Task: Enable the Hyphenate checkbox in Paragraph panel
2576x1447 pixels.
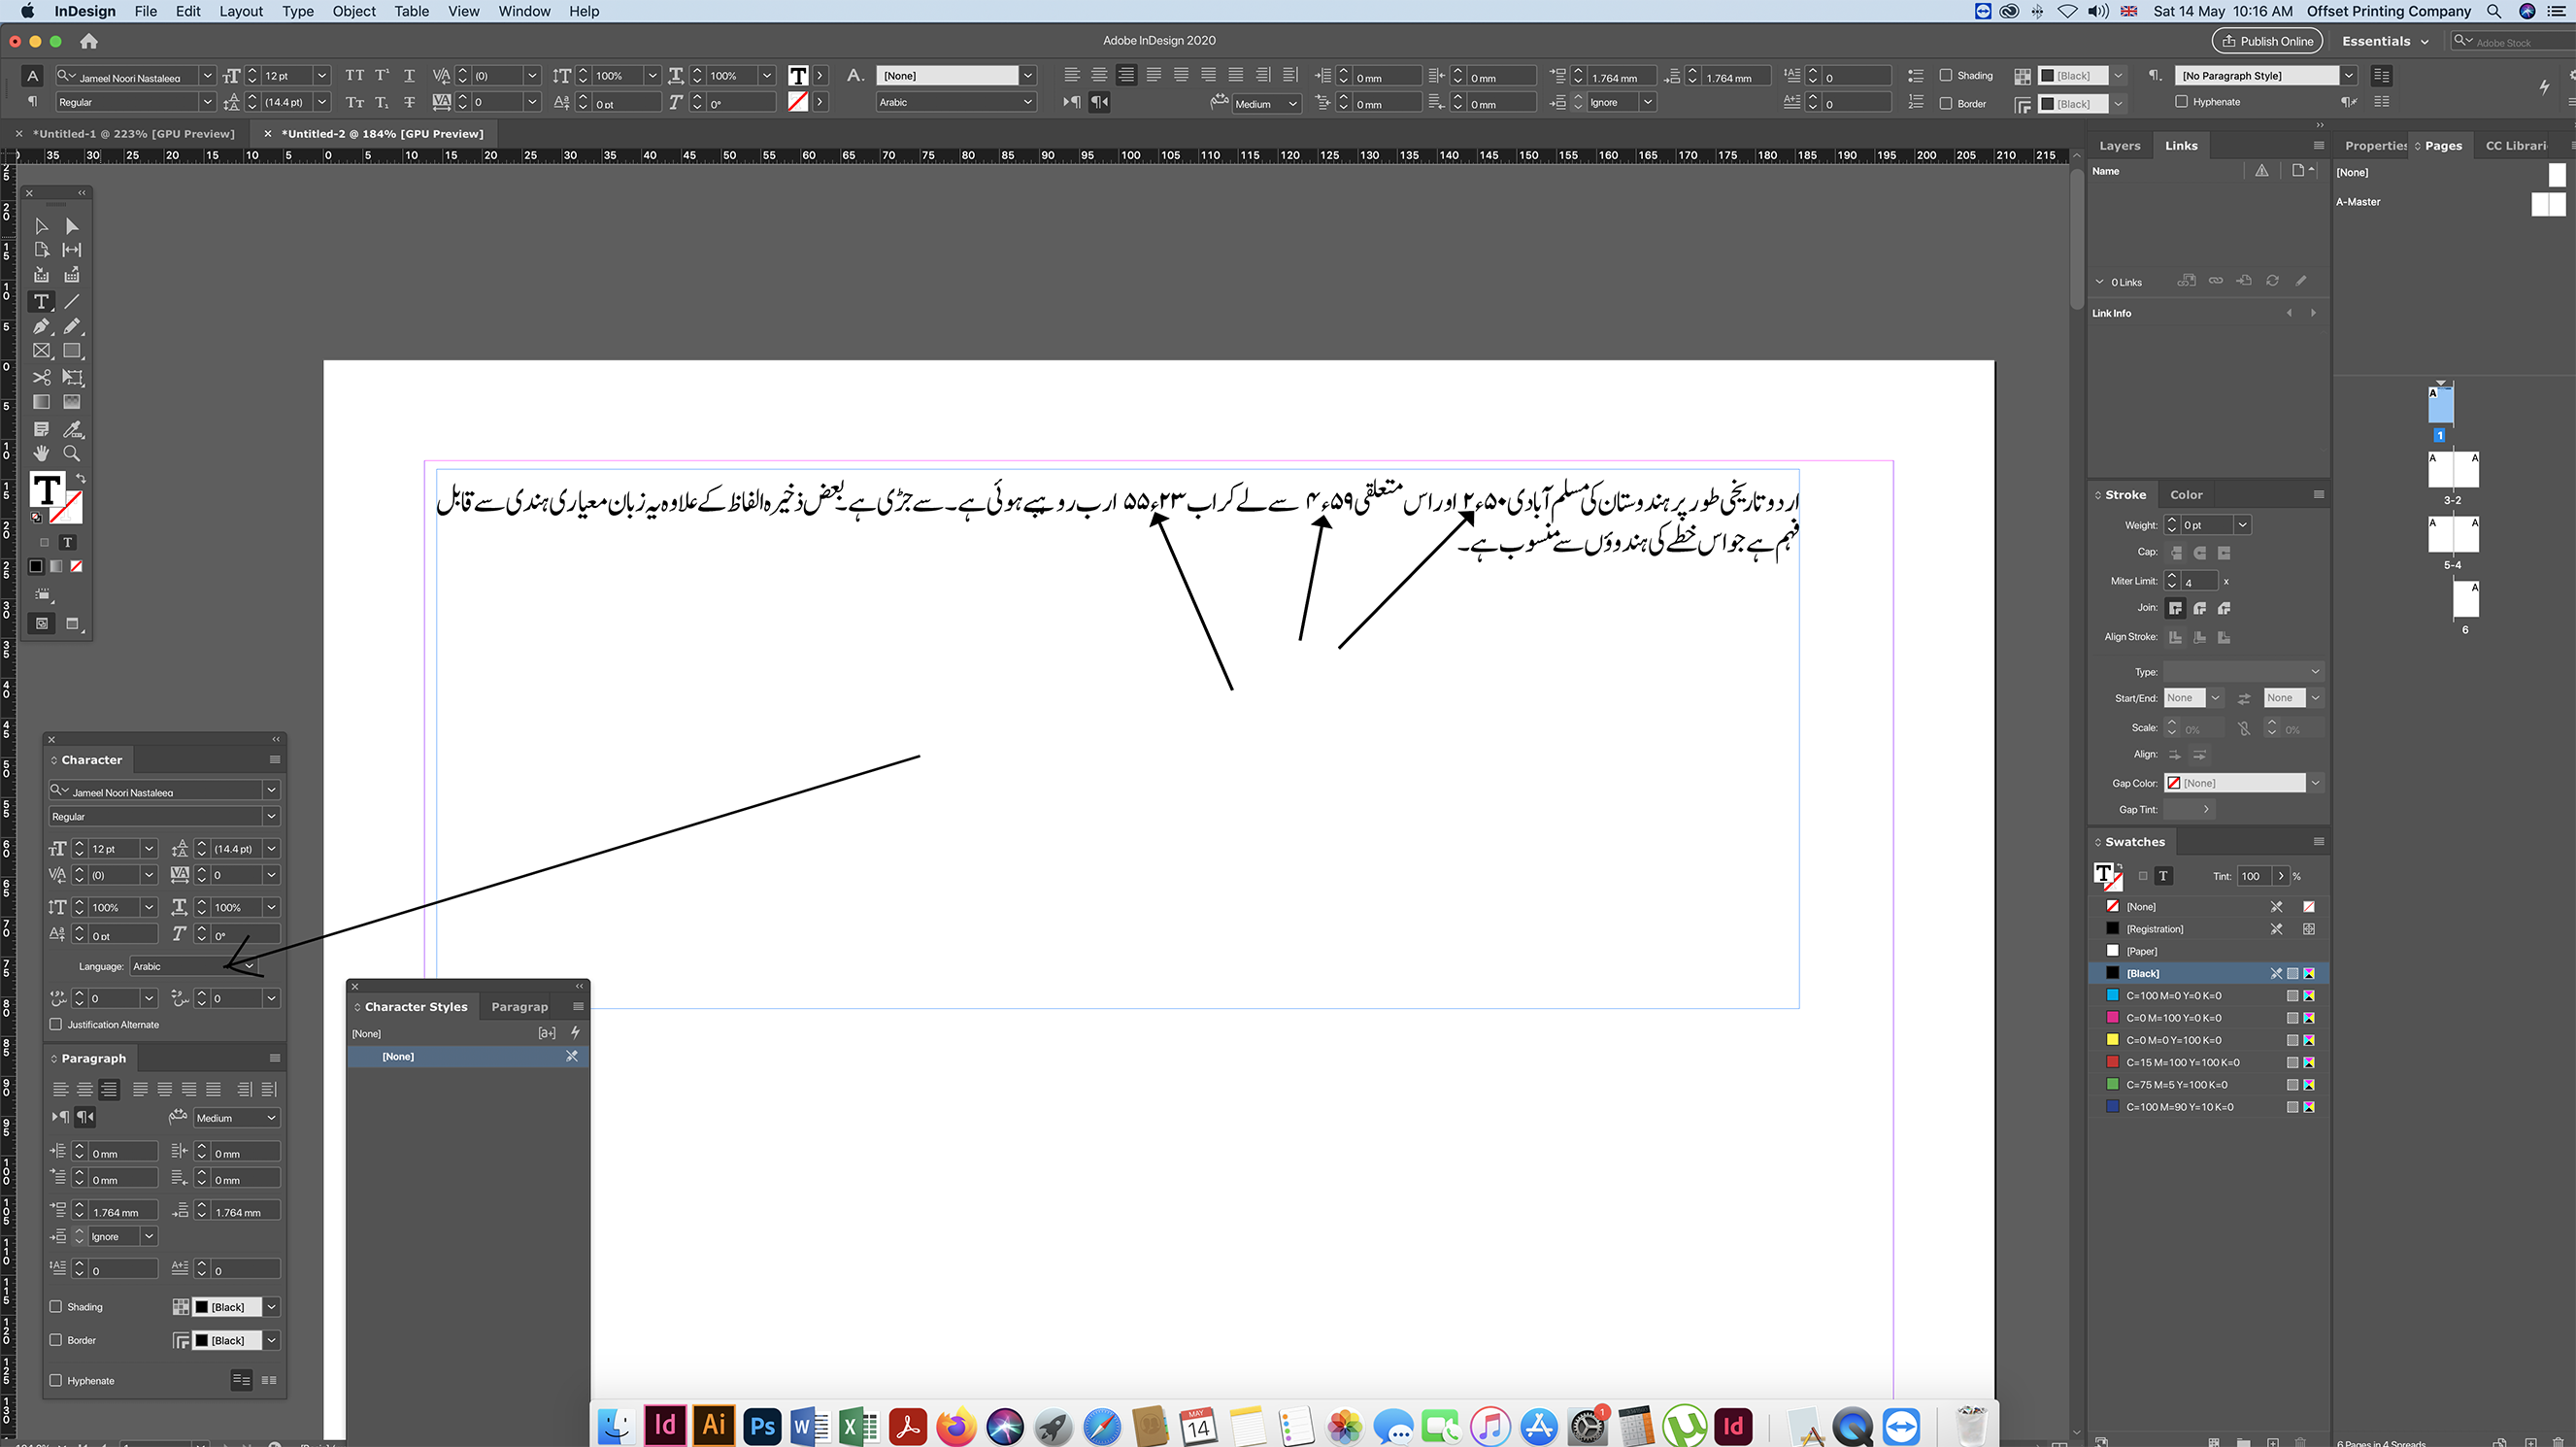Action: 56,1380
